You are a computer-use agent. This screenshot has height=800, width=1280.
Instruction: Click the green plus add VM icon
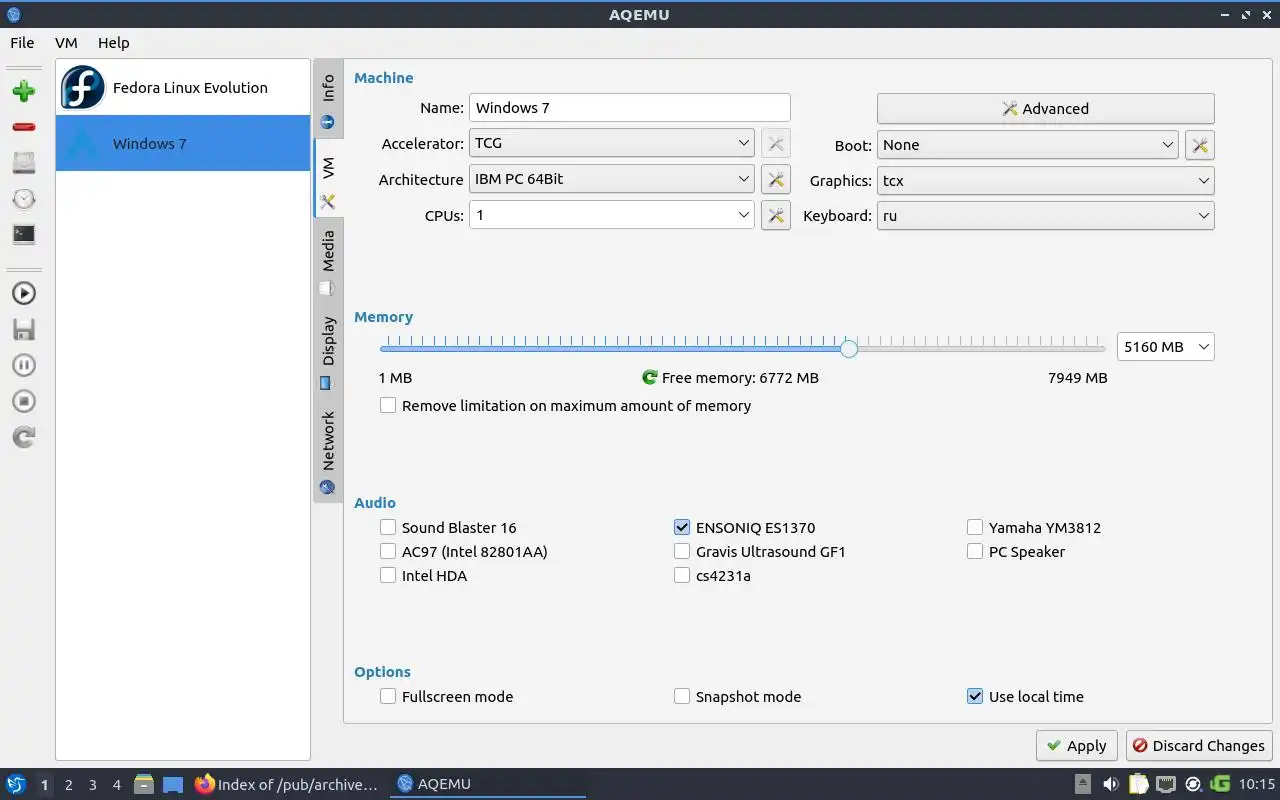pyautogui.click(x=24, y=91)
